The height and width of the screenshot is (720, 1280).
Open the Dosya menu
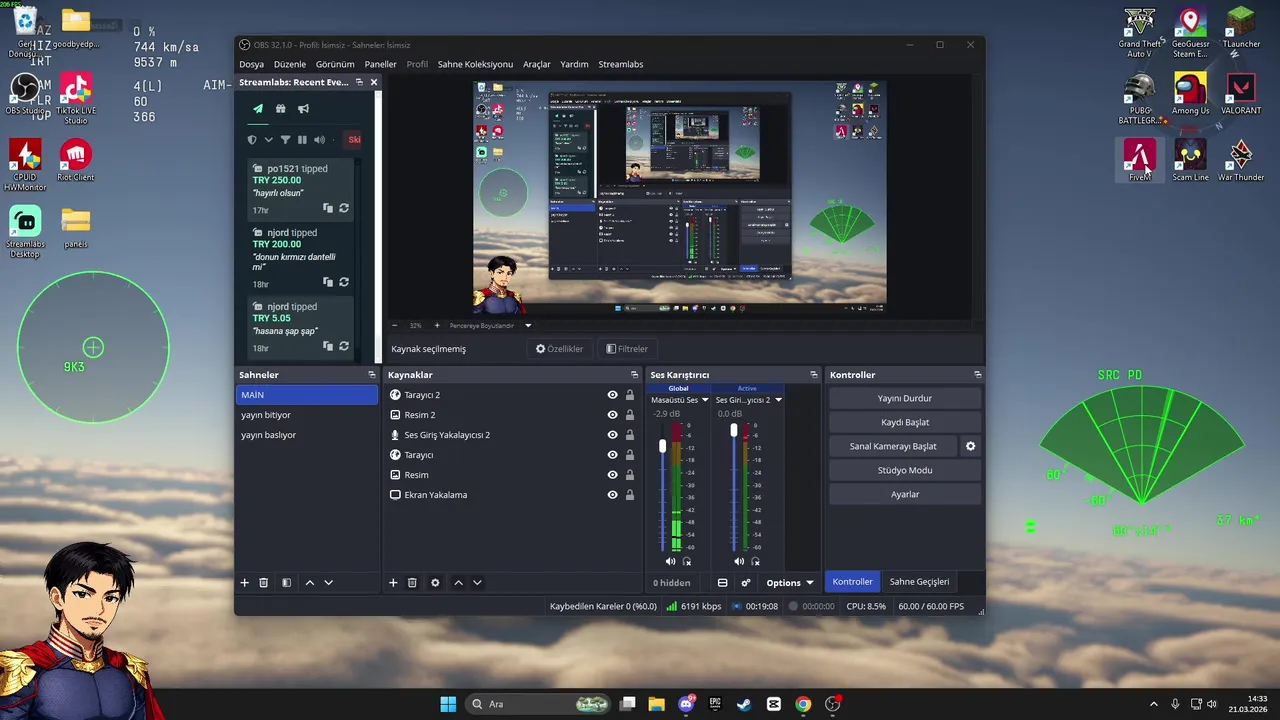click(x=251, y=64)
